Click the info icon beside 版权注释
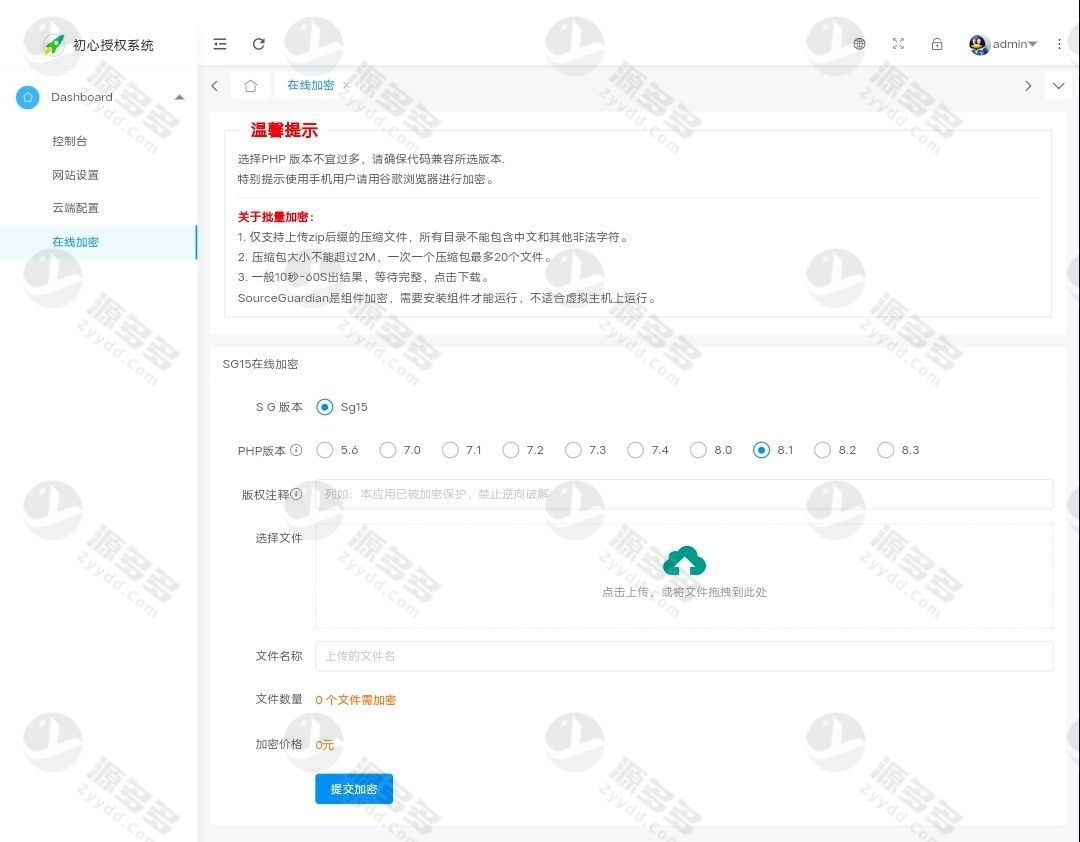The width and height of the screenshot is (1080, 842). pos(296,494)
